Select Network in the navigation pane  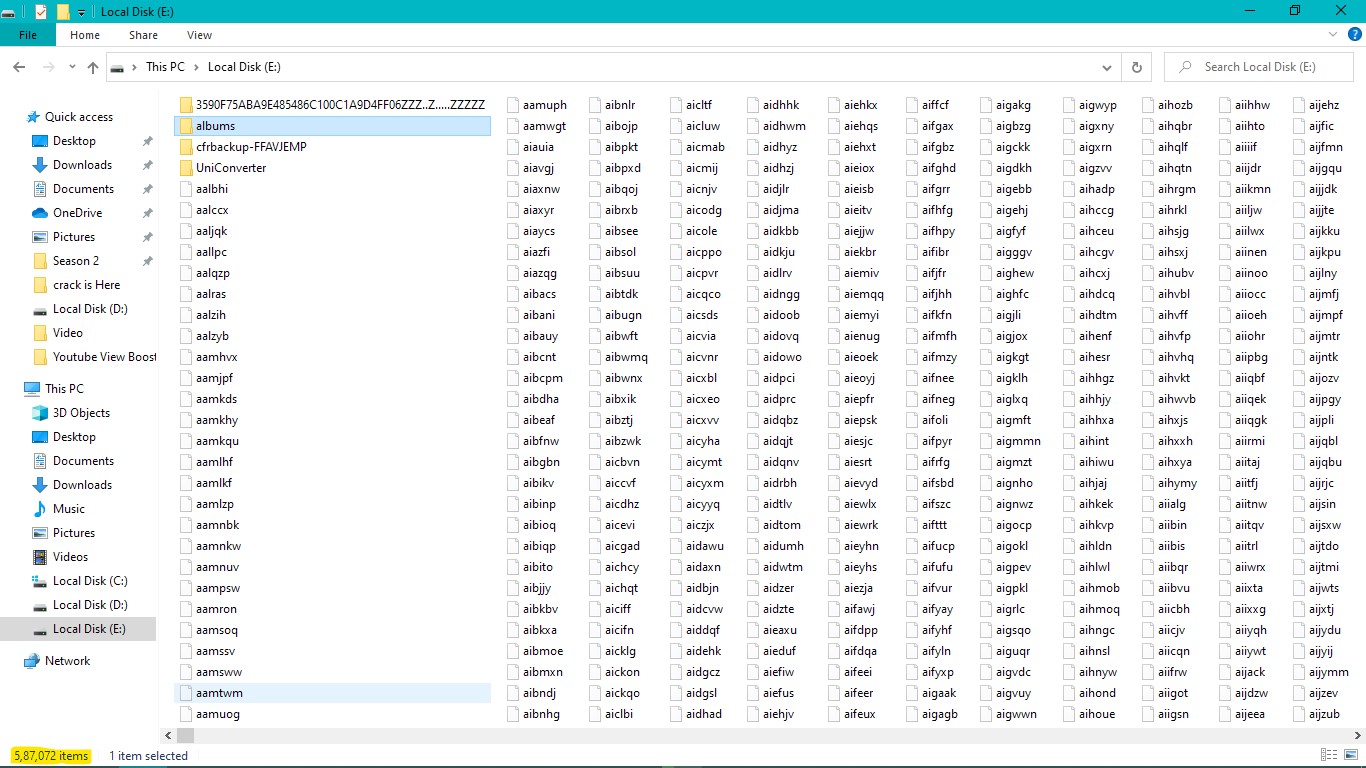click(67, 661)
